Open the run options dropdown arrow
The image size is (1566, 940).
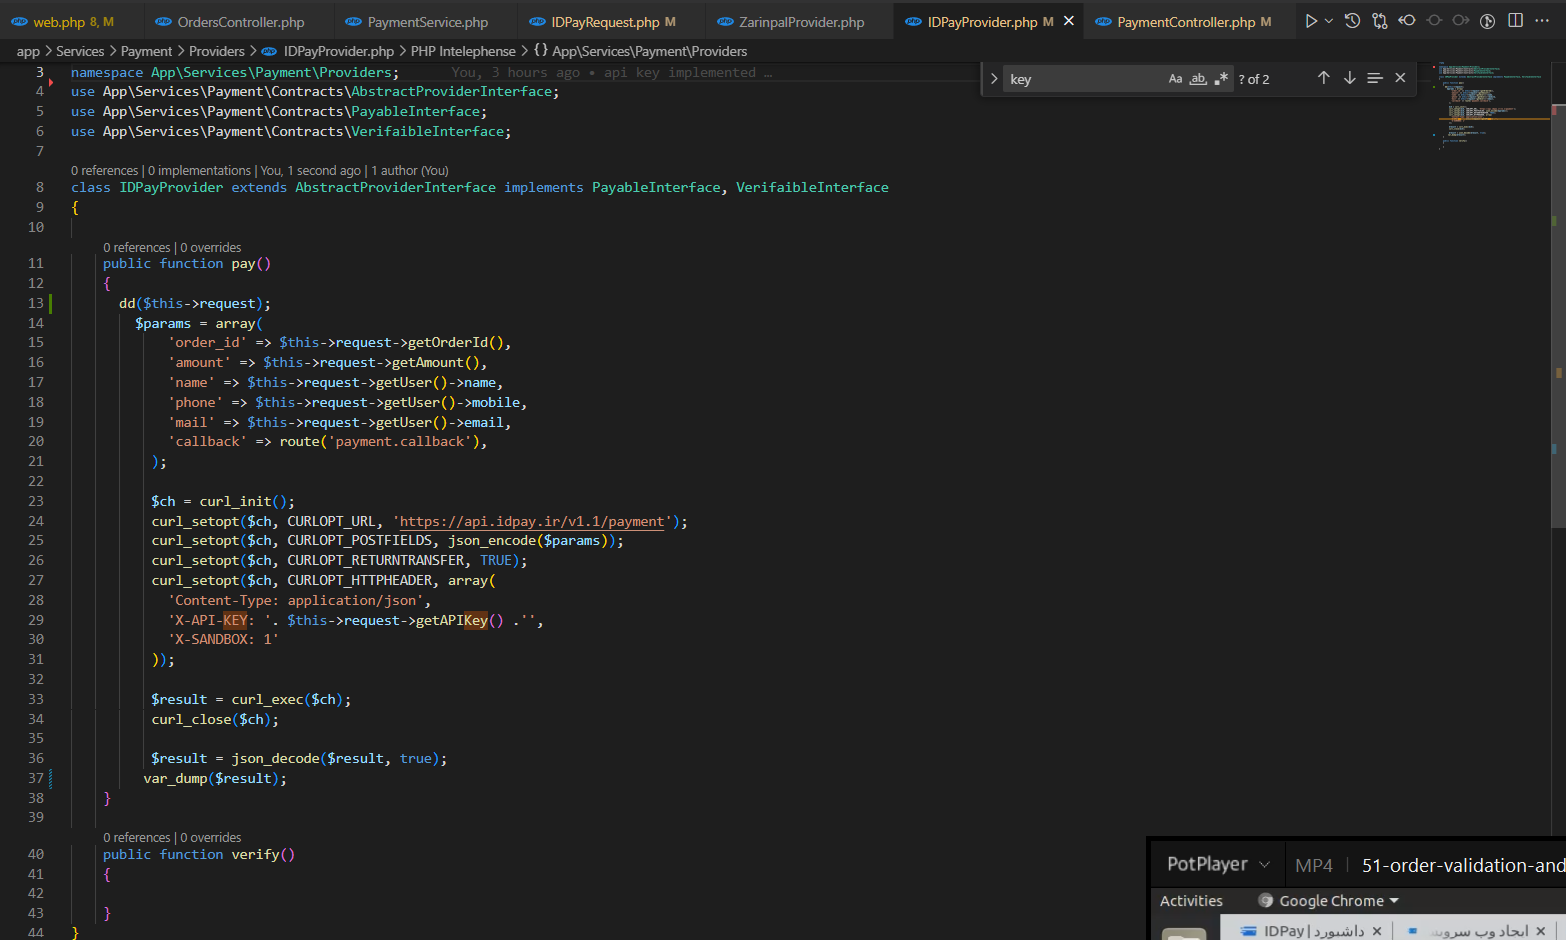click(x=1329, y=21)
